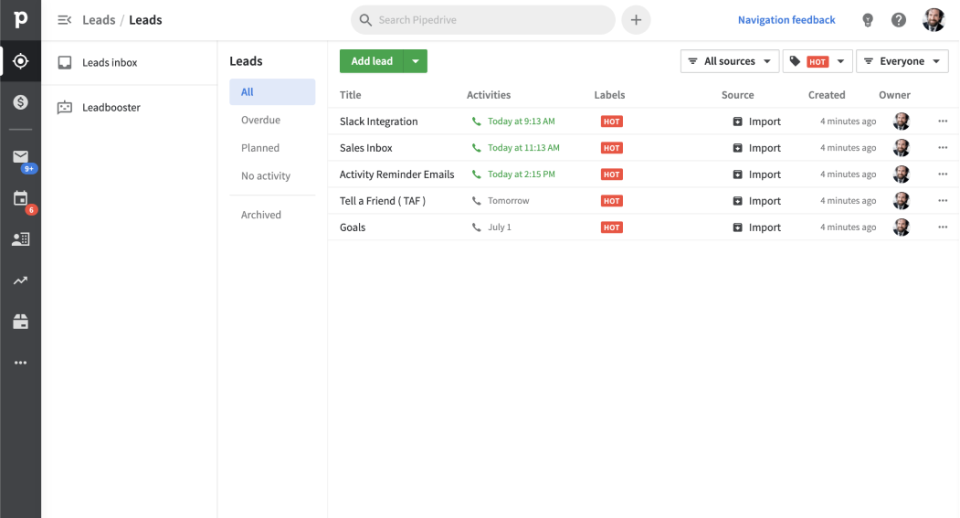
Task: Click the Add lead button
Action: 372,61
